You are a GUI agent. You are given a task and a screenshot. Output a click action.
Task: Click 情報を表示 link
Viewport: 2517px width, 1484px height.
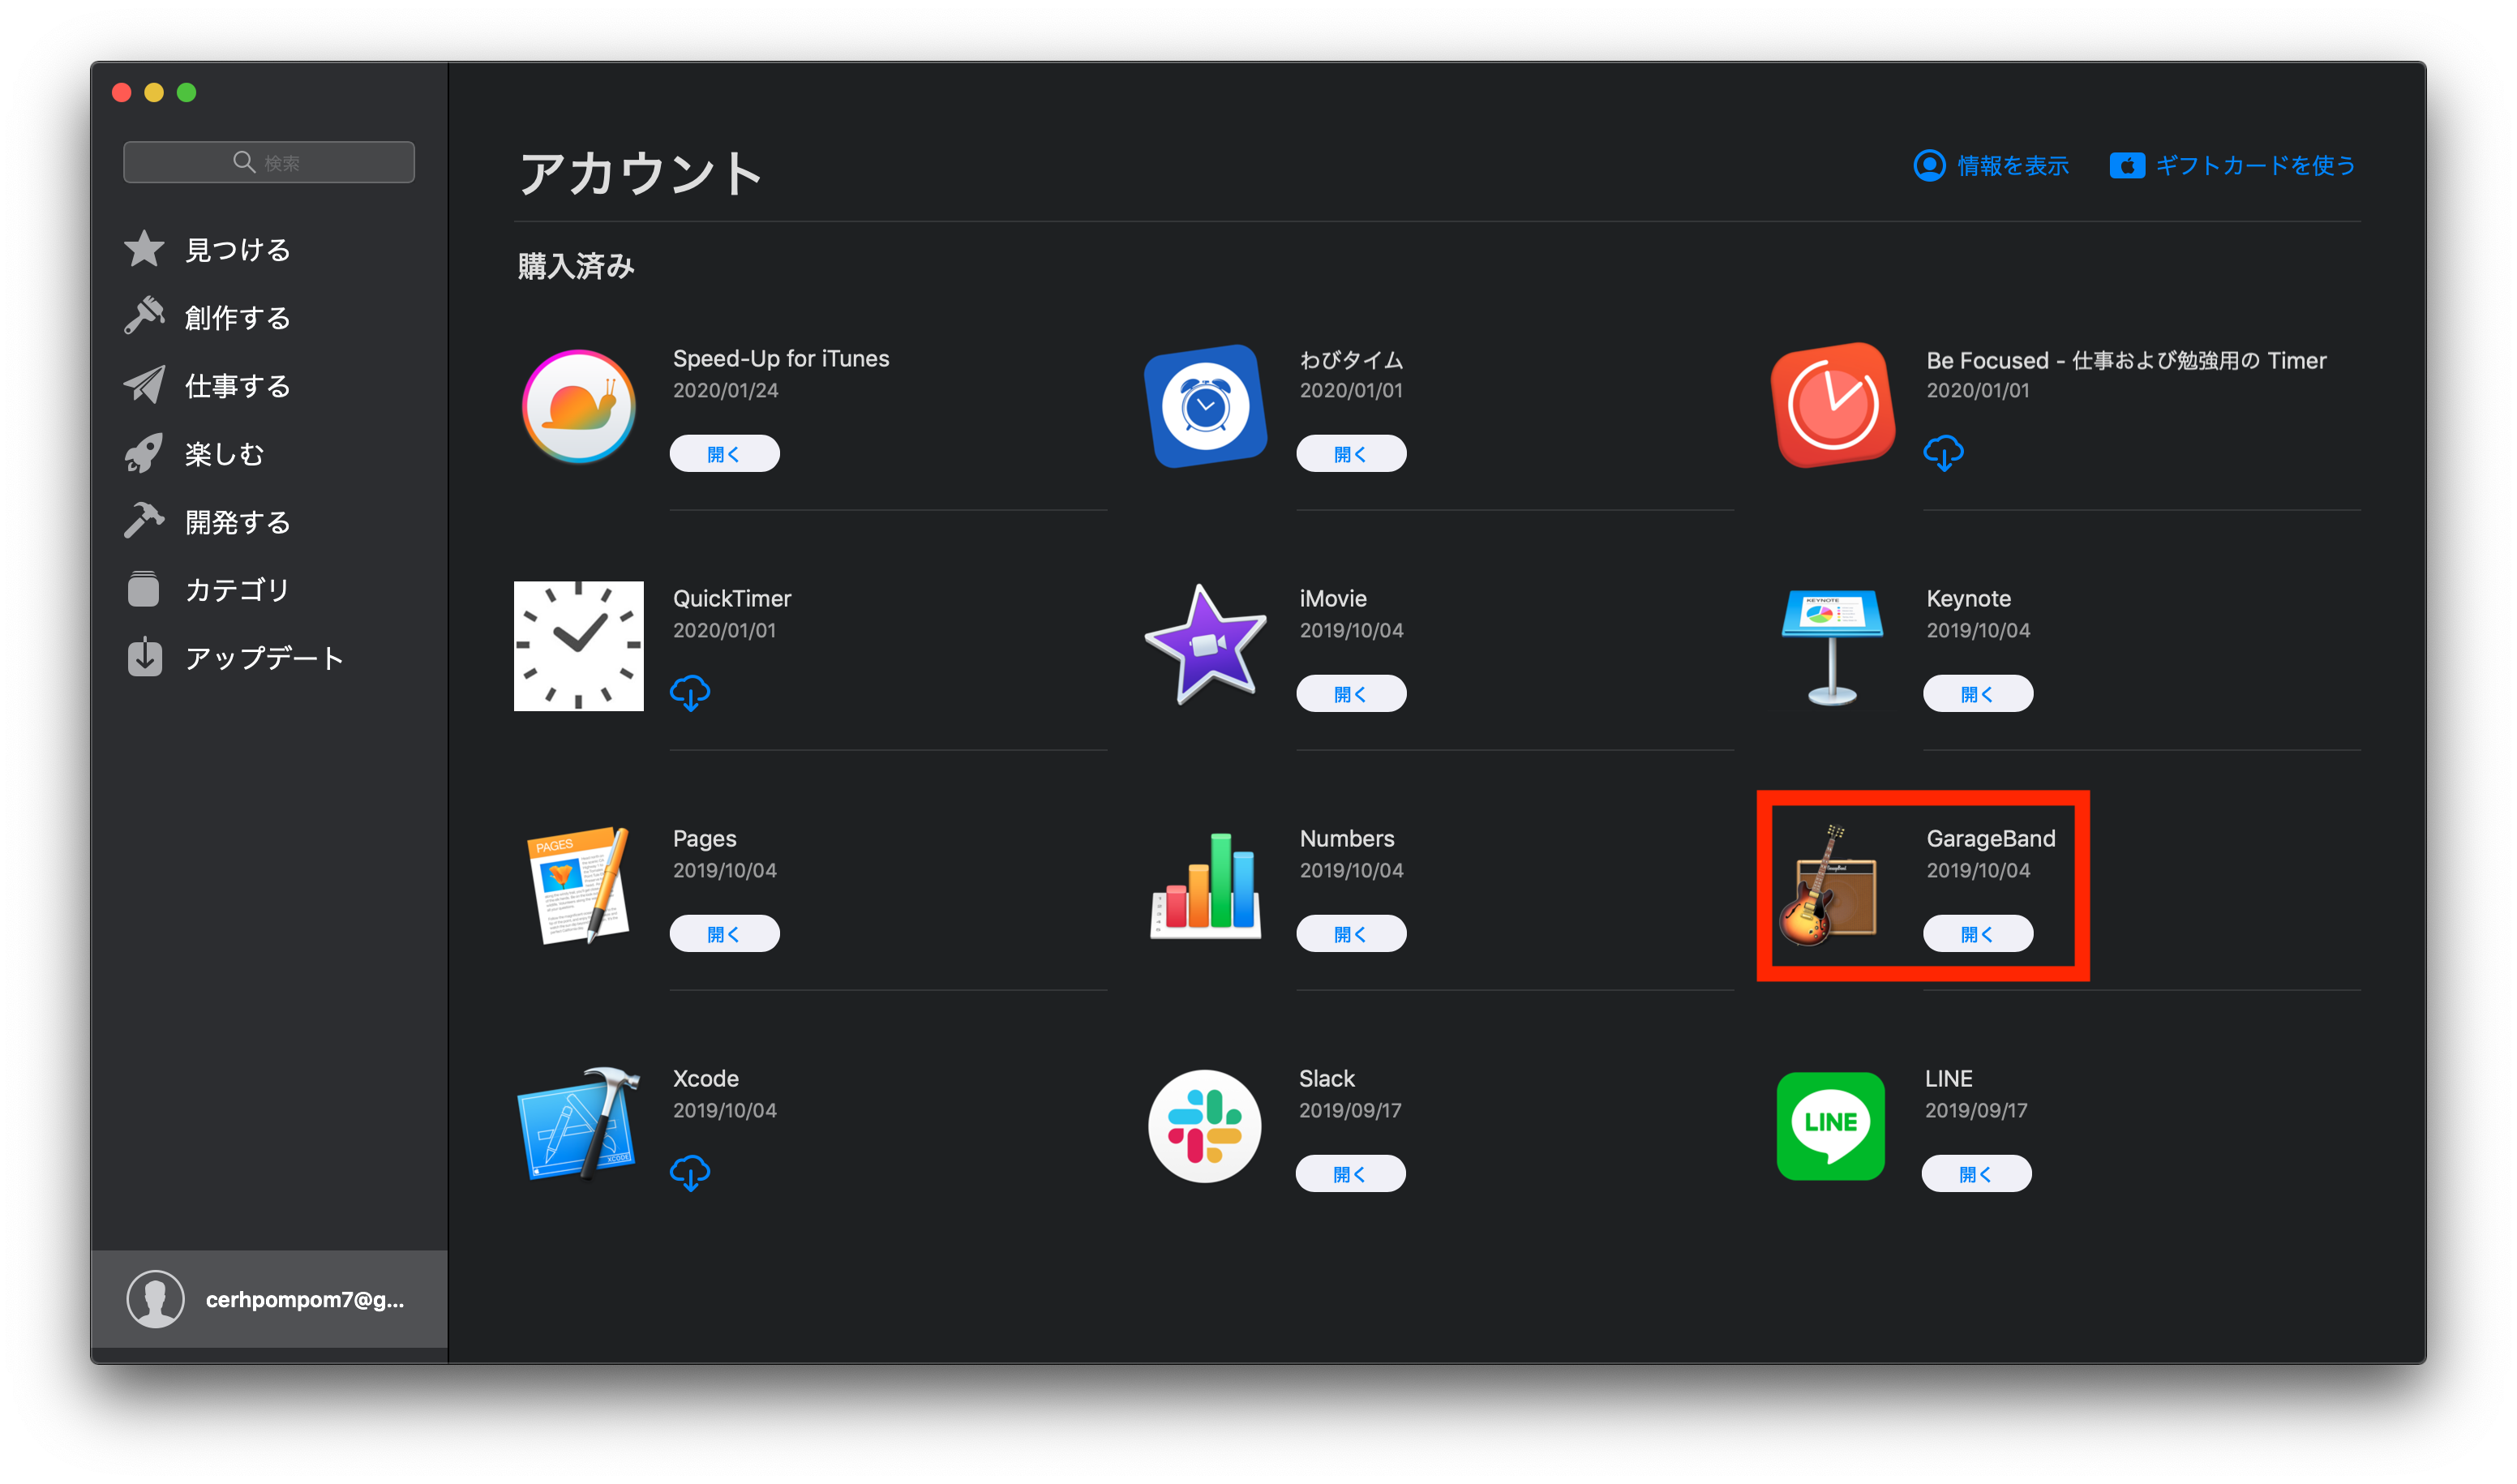(x=2011, y=165)
